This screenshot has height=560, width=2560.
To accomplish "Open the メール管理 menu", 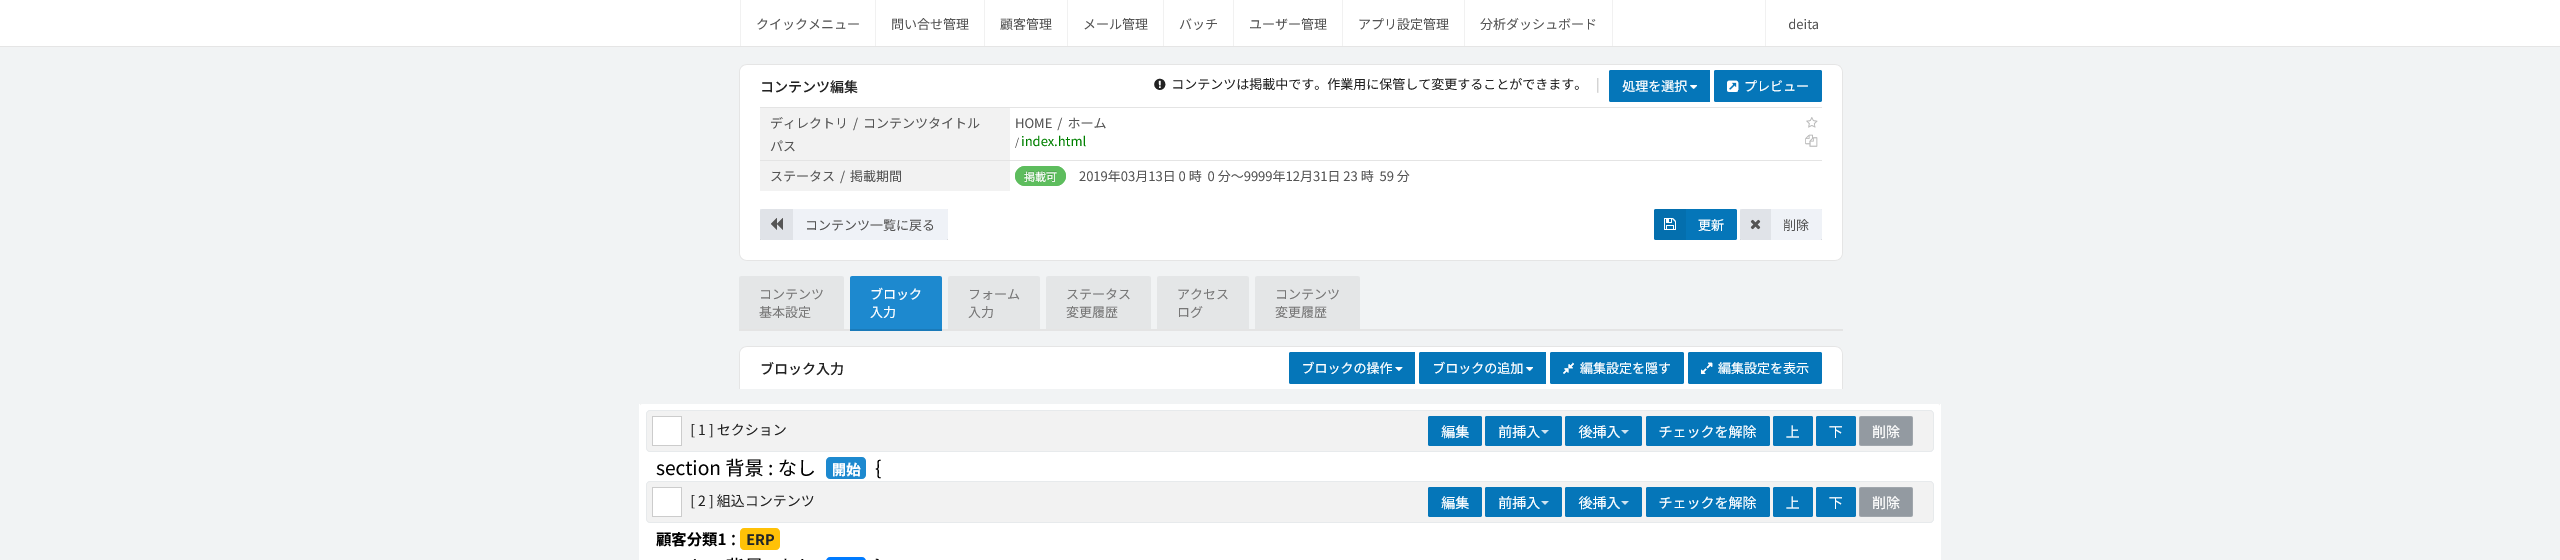I will [1116, 24].
